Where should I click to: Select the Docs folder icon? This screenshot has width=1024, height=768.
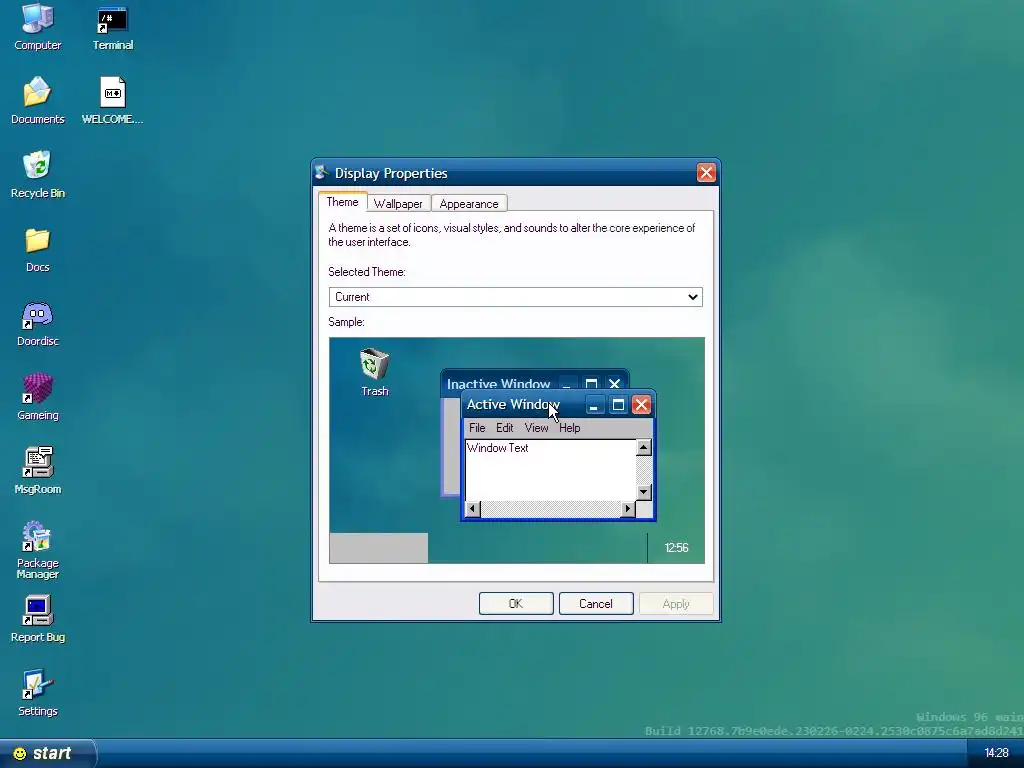point(37,249)
